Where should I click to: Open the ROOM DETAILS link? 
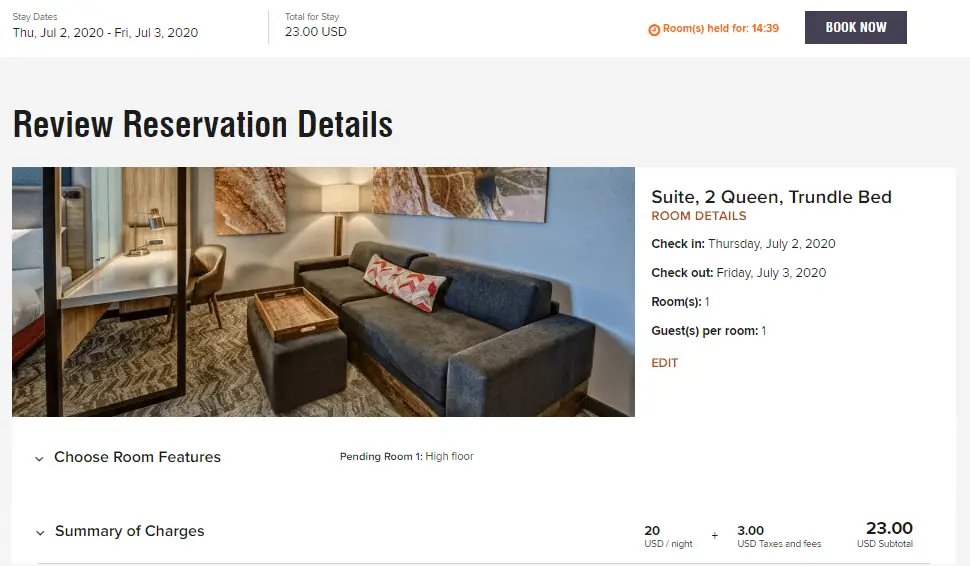[x=698, y=216]
